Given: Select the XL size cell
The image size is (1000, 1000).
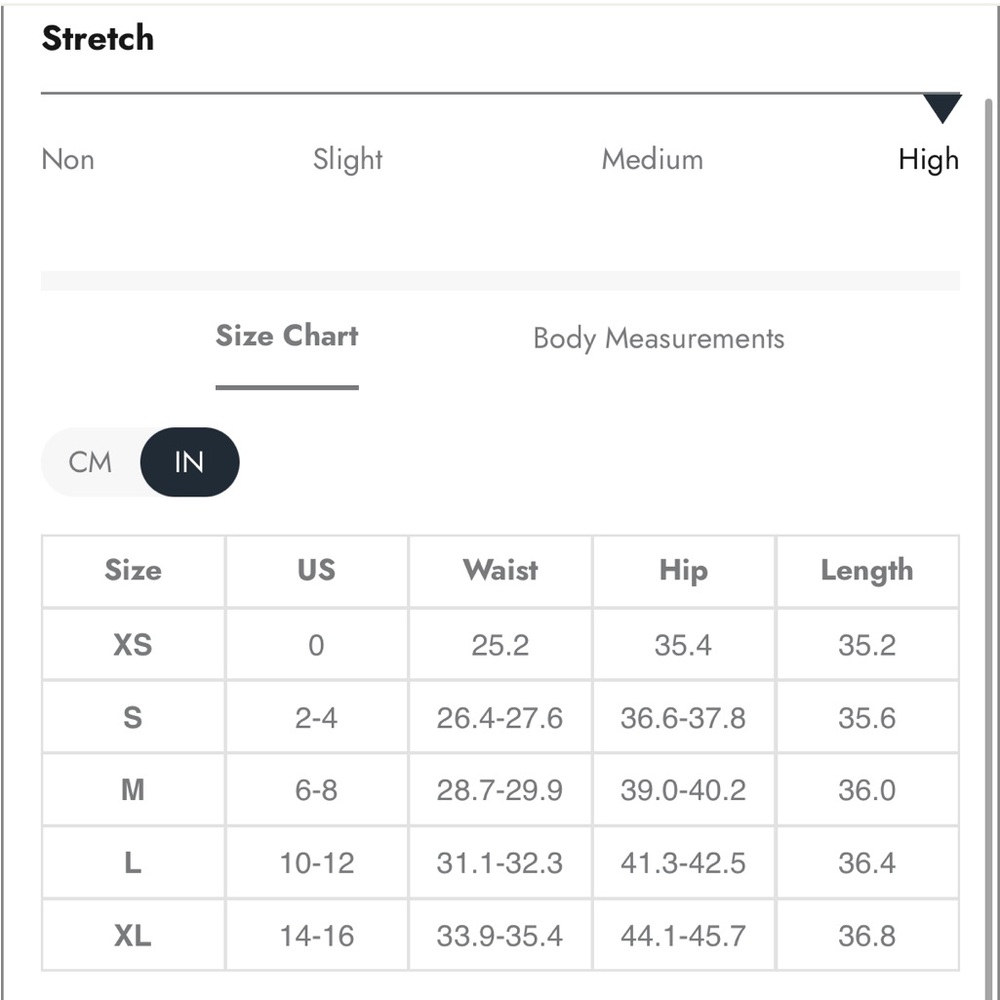Looking at the screenshot, I should coord(133,936).
